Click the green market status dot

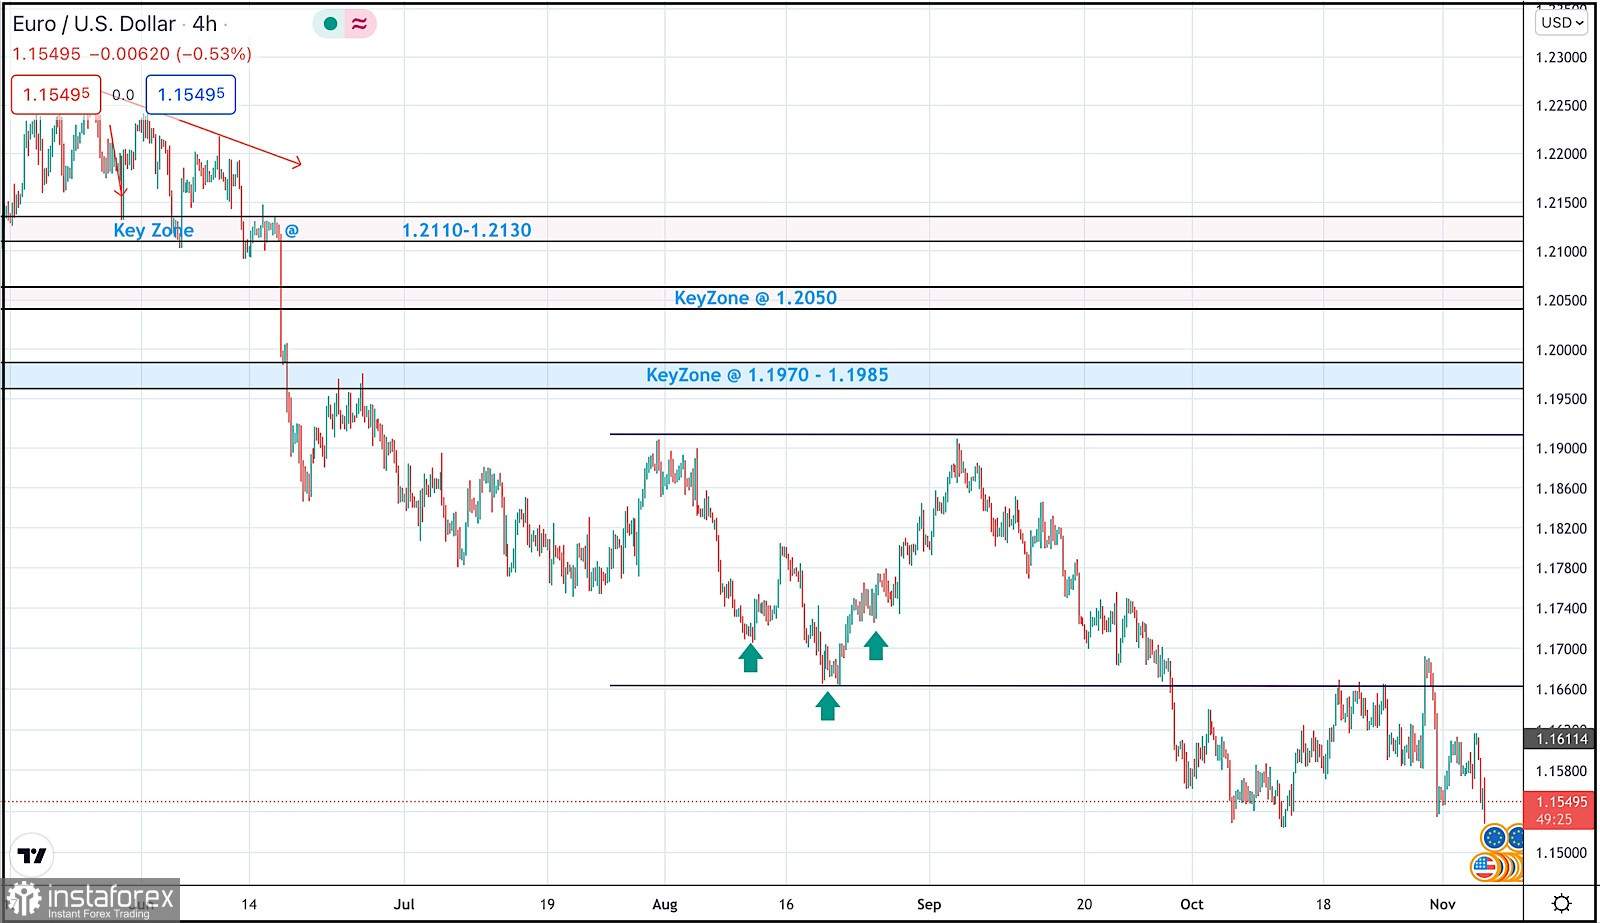coord(330,23)
